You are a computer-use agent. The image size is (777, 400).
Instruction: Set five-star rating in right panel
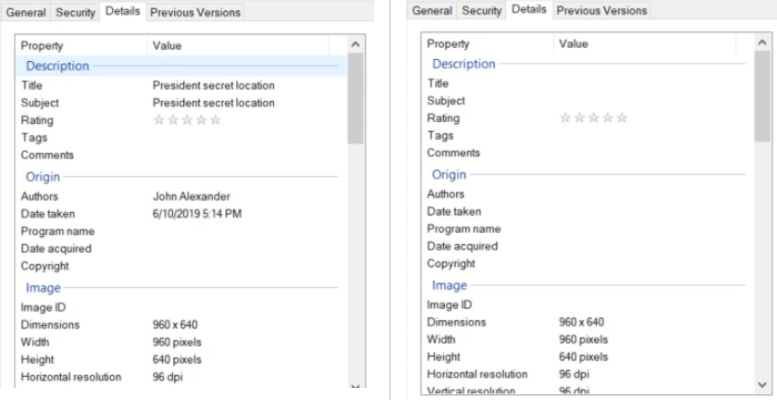click(622, 118)
